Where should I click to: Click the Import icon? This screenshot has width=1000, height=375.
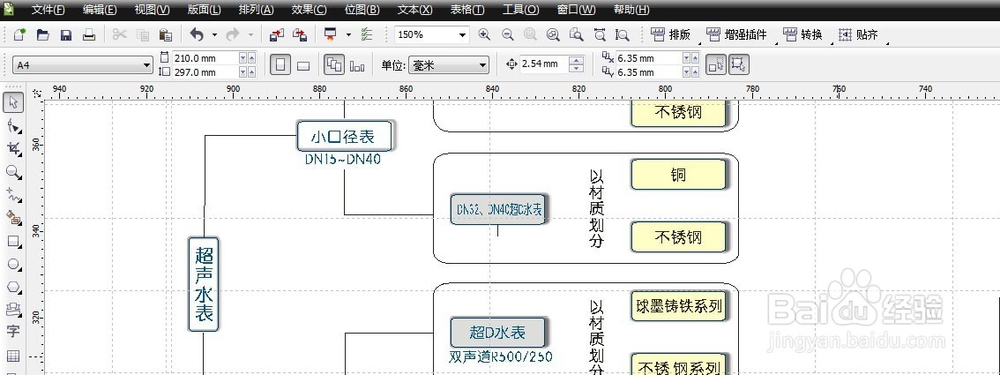coord(276,35)
